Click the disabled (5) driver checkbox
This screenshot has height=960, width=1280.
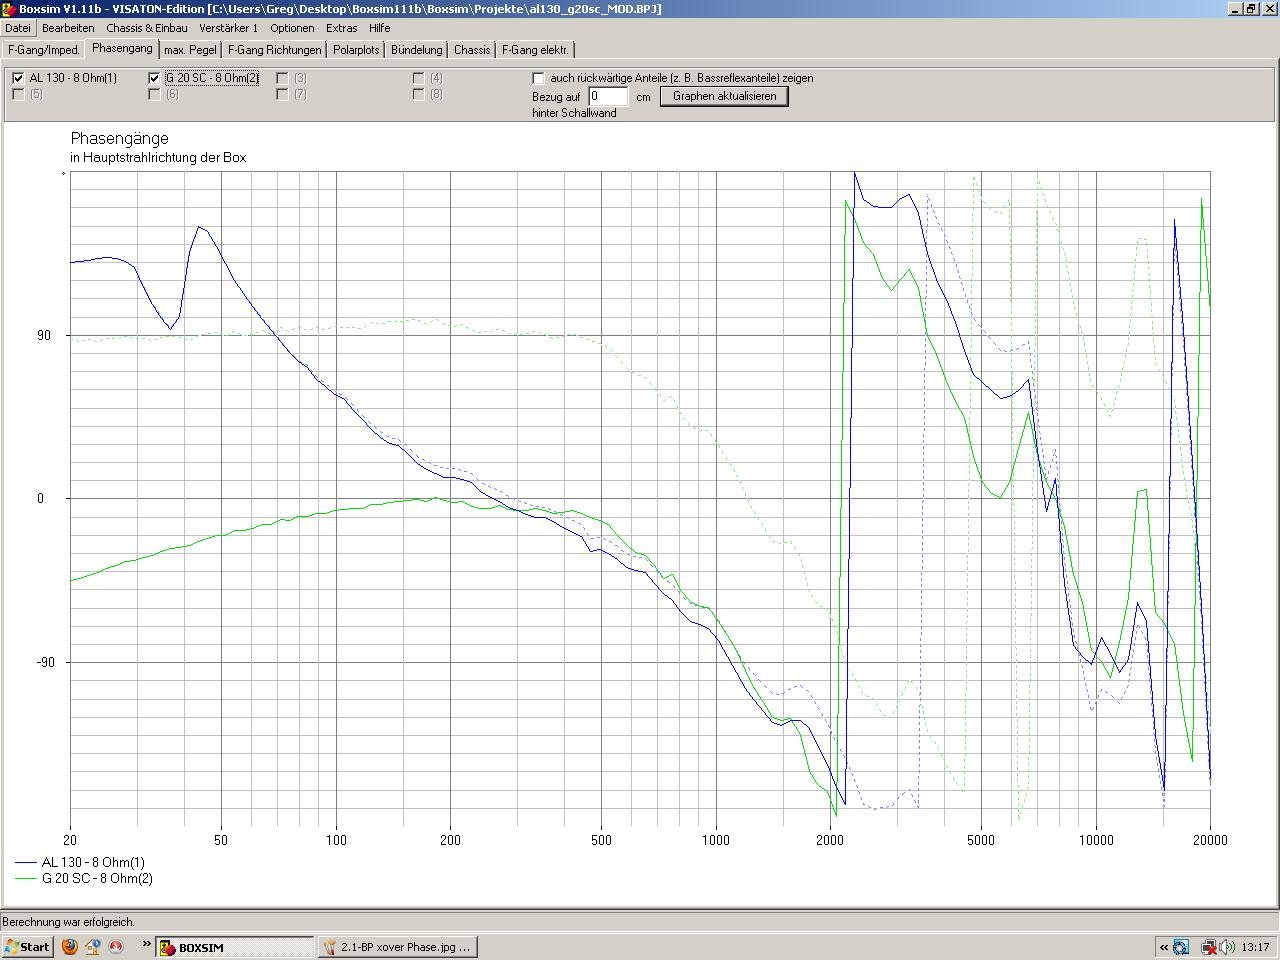tap(18, 94)
